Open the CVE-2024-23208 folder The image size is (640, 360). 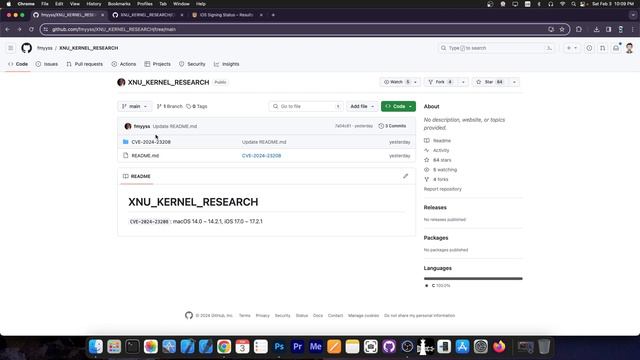point(151,142)
